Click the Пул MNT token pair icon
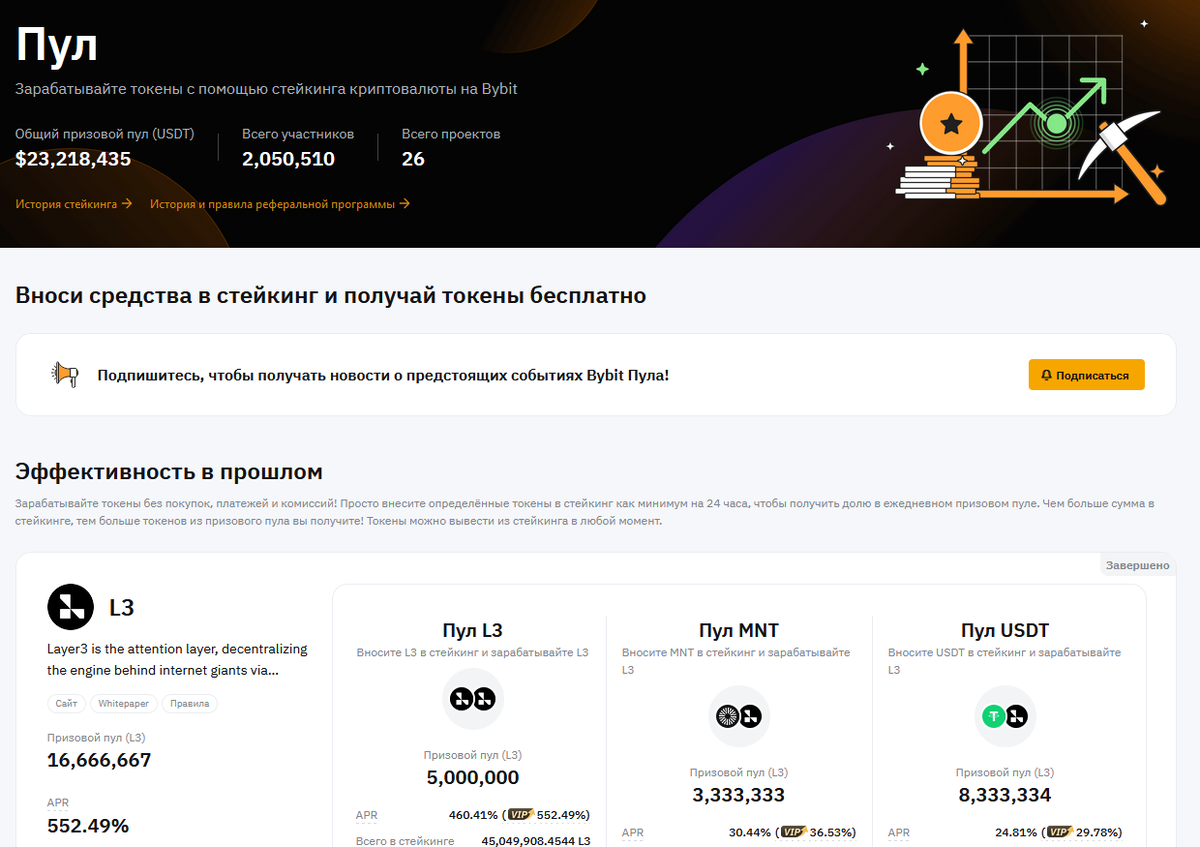 click(739, 716)
